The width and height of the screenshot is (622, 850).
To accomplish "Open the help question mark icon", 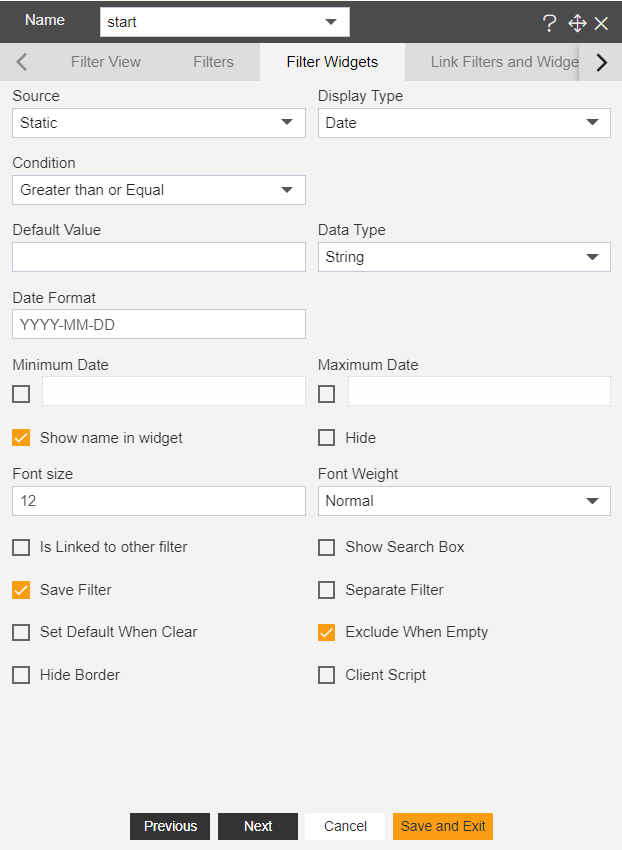I will pos(549,23).
